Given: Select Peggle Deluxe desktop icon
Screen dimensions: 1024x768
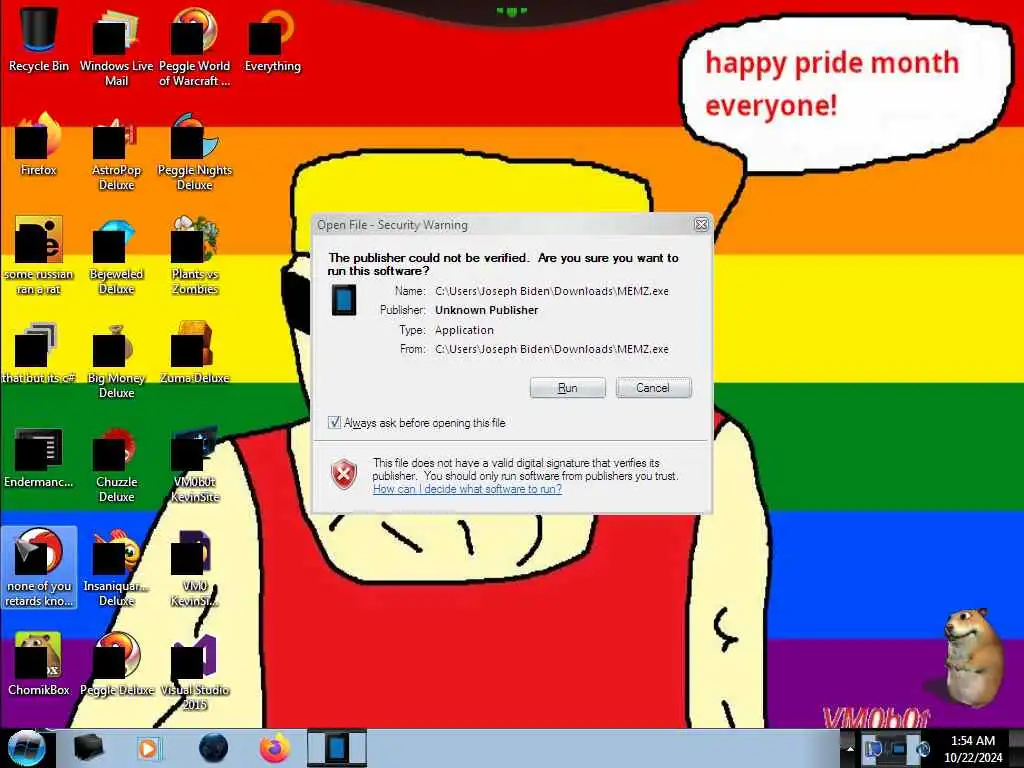Looking at the screenshot, I should pos(116,665).
